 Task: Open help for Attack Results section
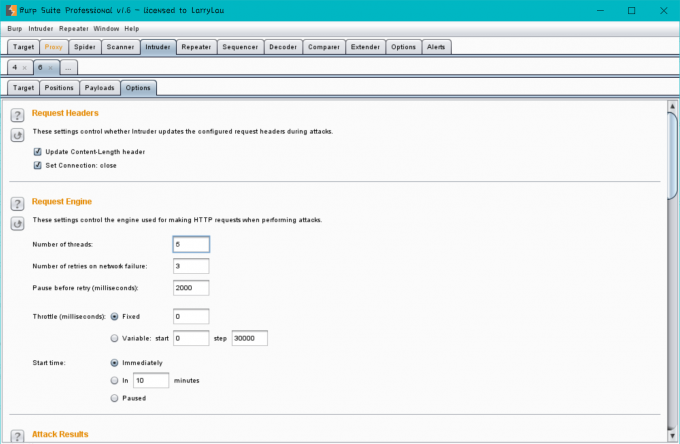(17, 436)
